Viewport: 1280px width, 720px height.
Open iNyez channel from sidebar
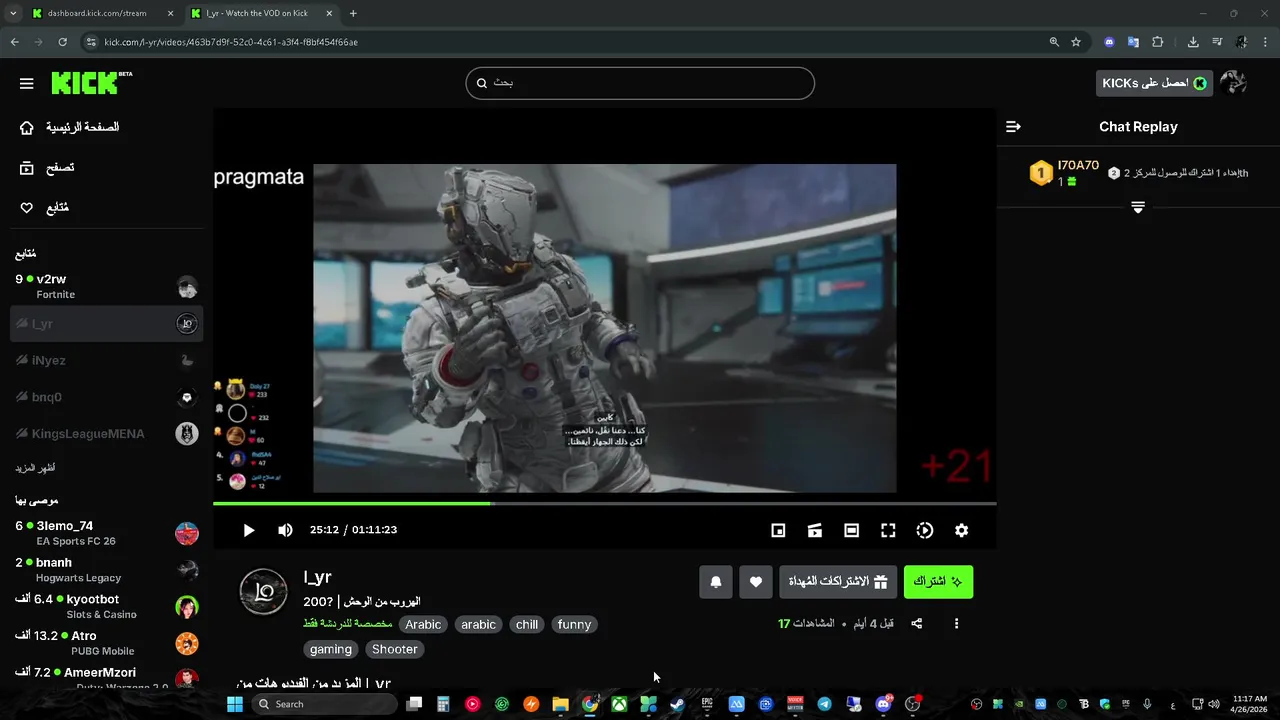coord(106,360)
